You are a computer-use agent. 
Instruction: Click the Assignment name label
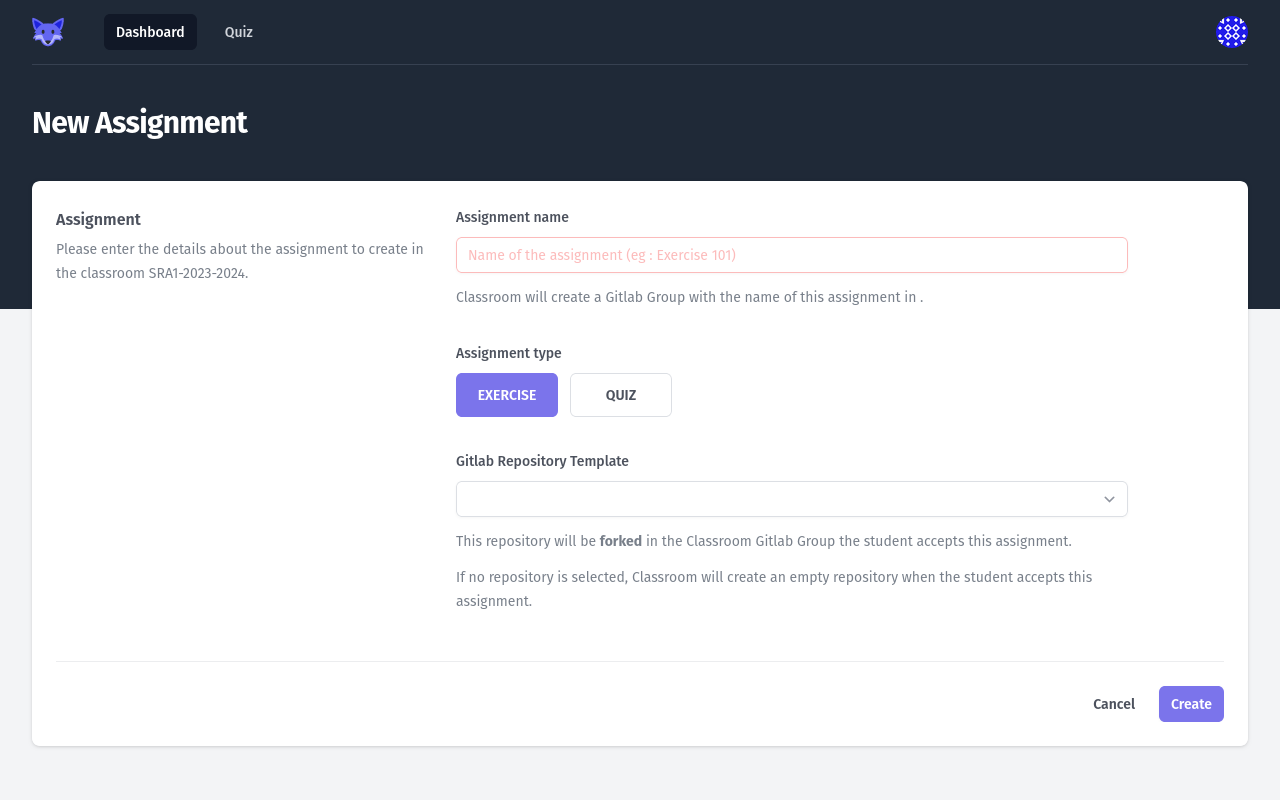click(x=512, y=217)
